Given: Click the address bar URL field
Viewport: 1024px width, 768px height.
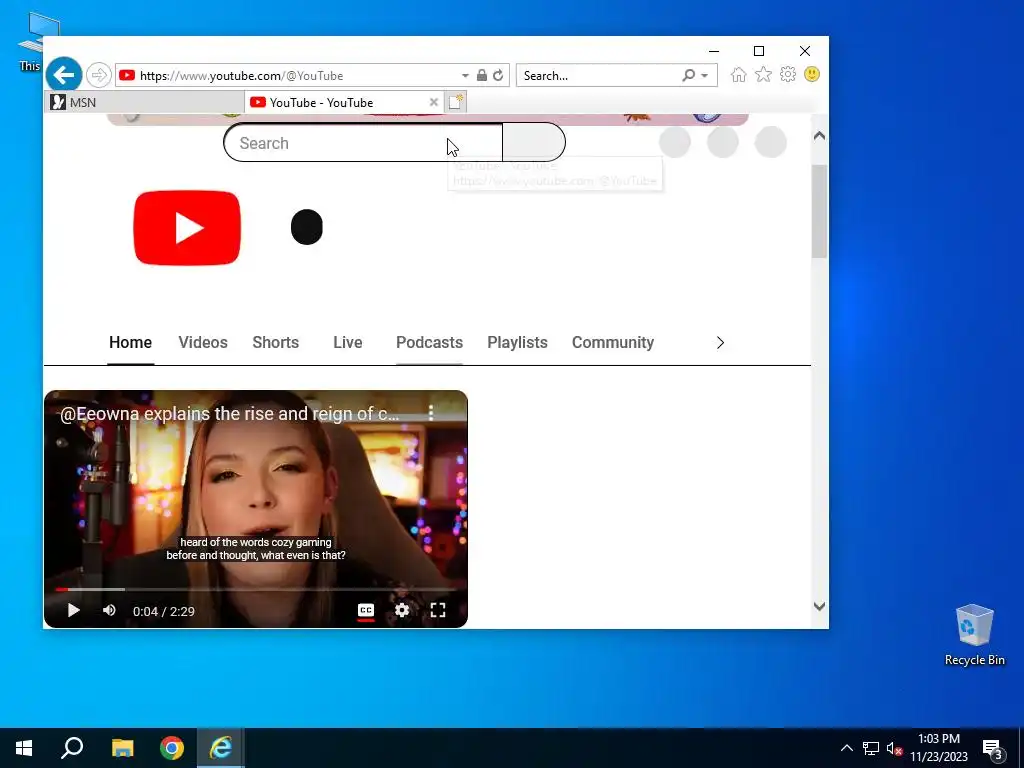Looking at the screenshot, I should click(287, 75).
